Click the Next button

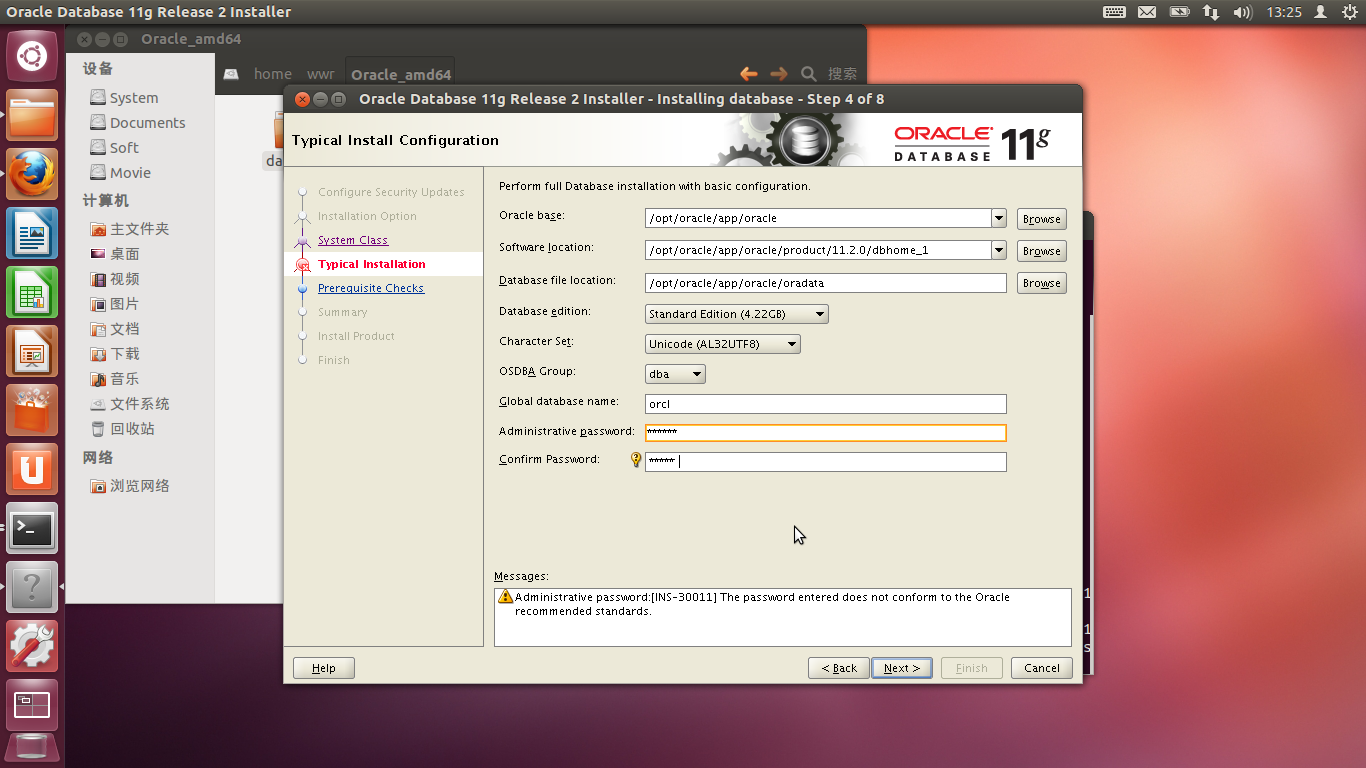click(902, 668)
